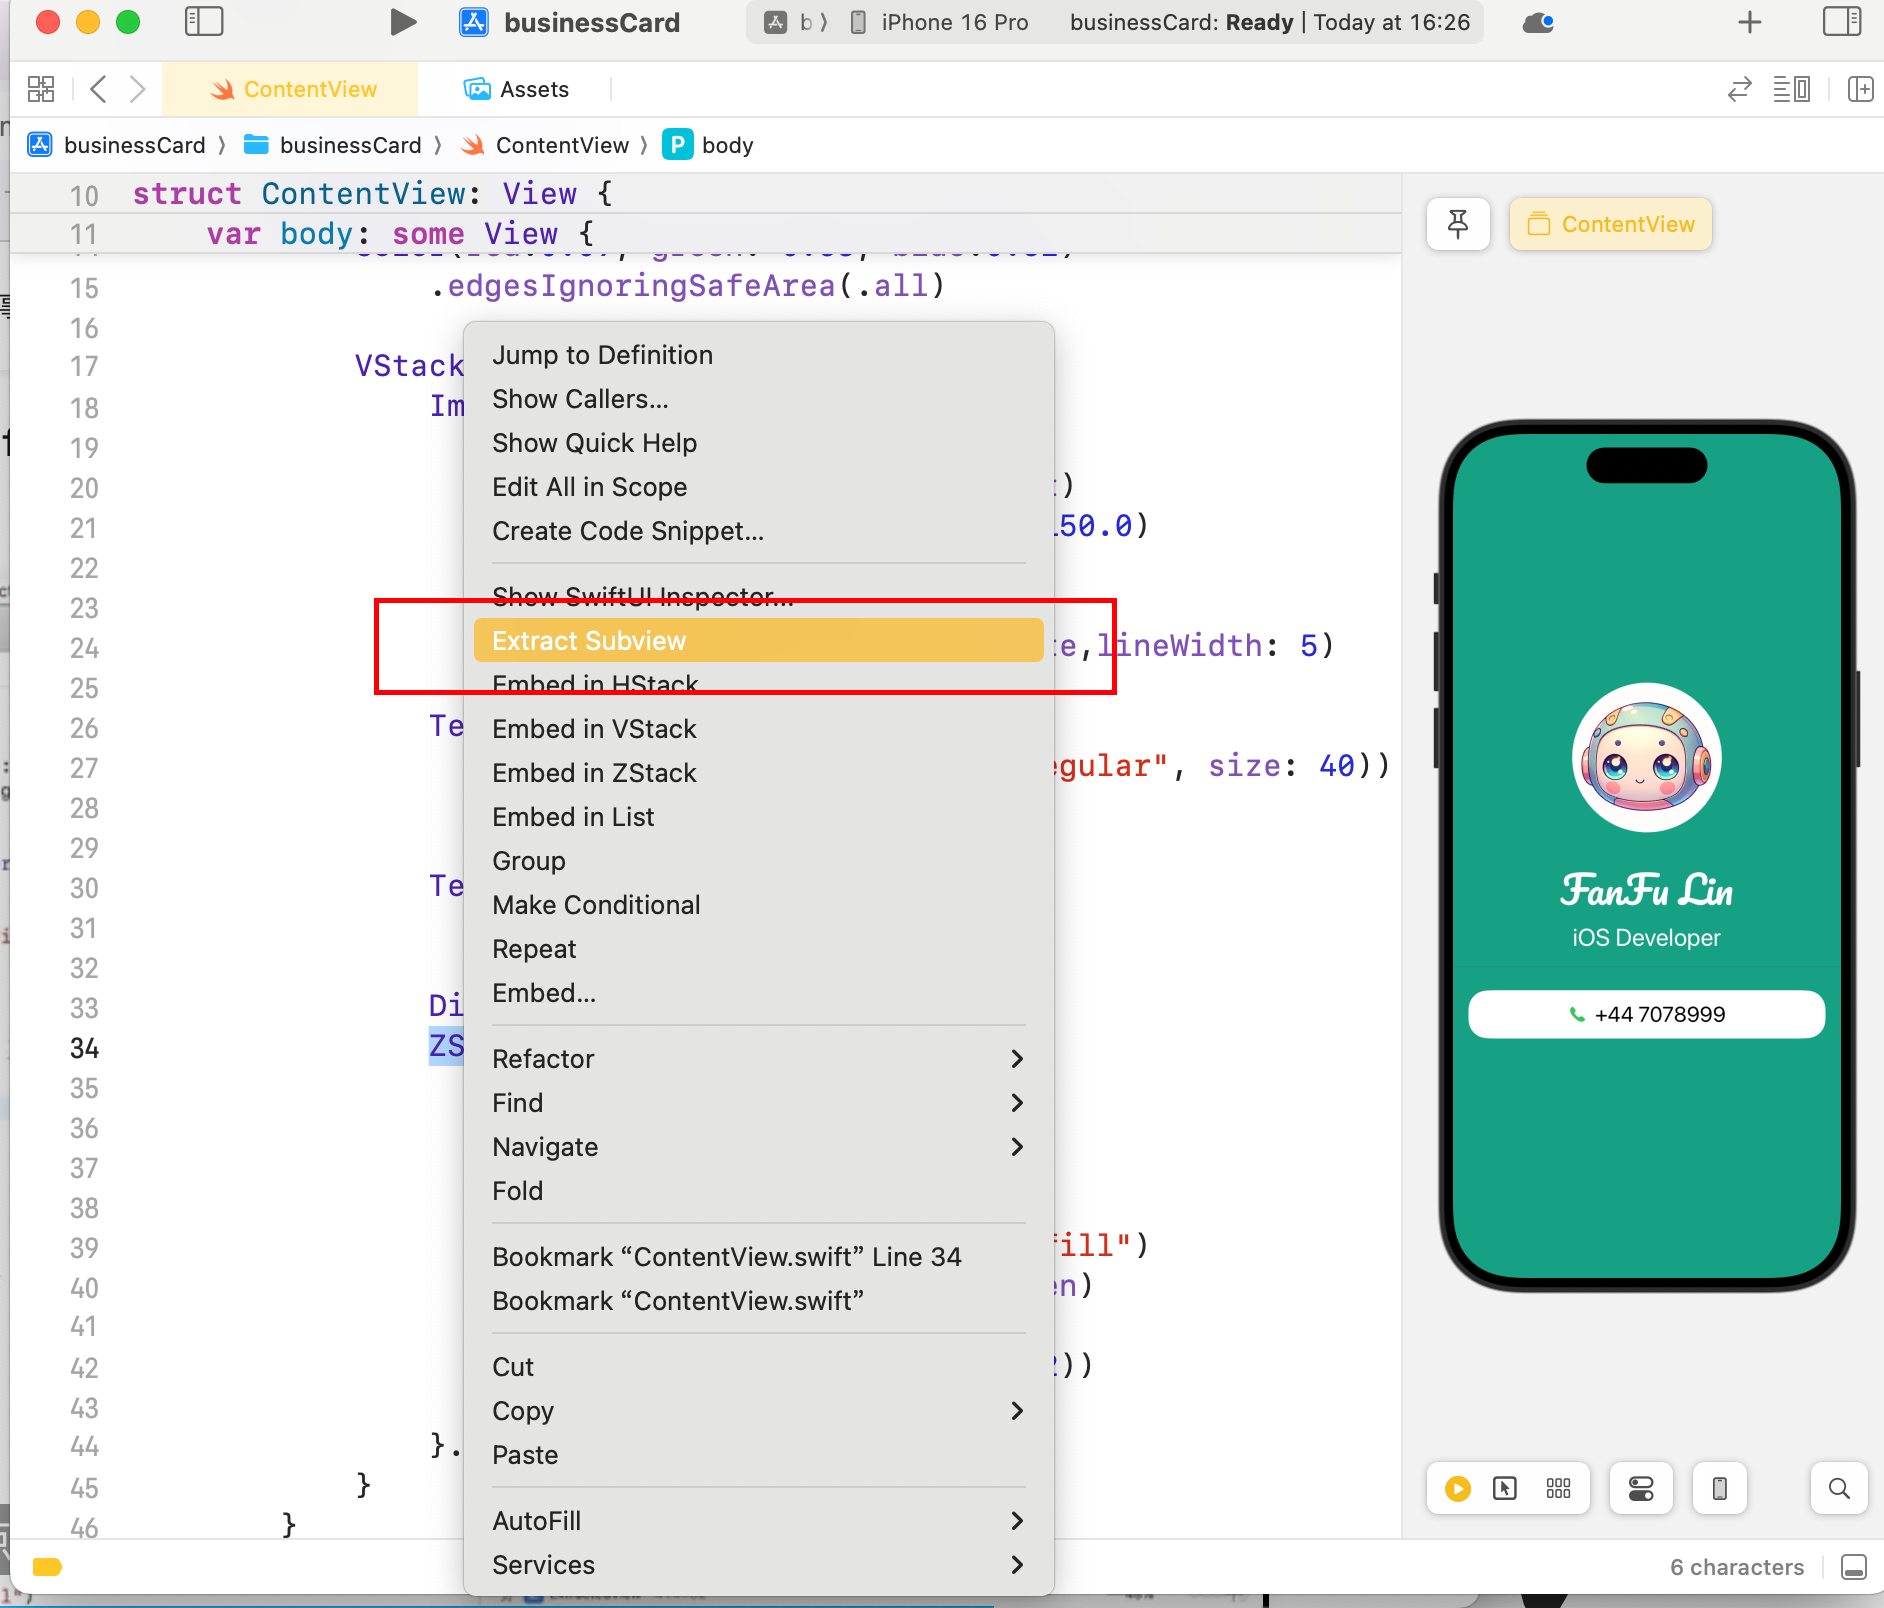Open preview Device Settings toggles
The image size is (1884, 1608).
[1641, 1489]
